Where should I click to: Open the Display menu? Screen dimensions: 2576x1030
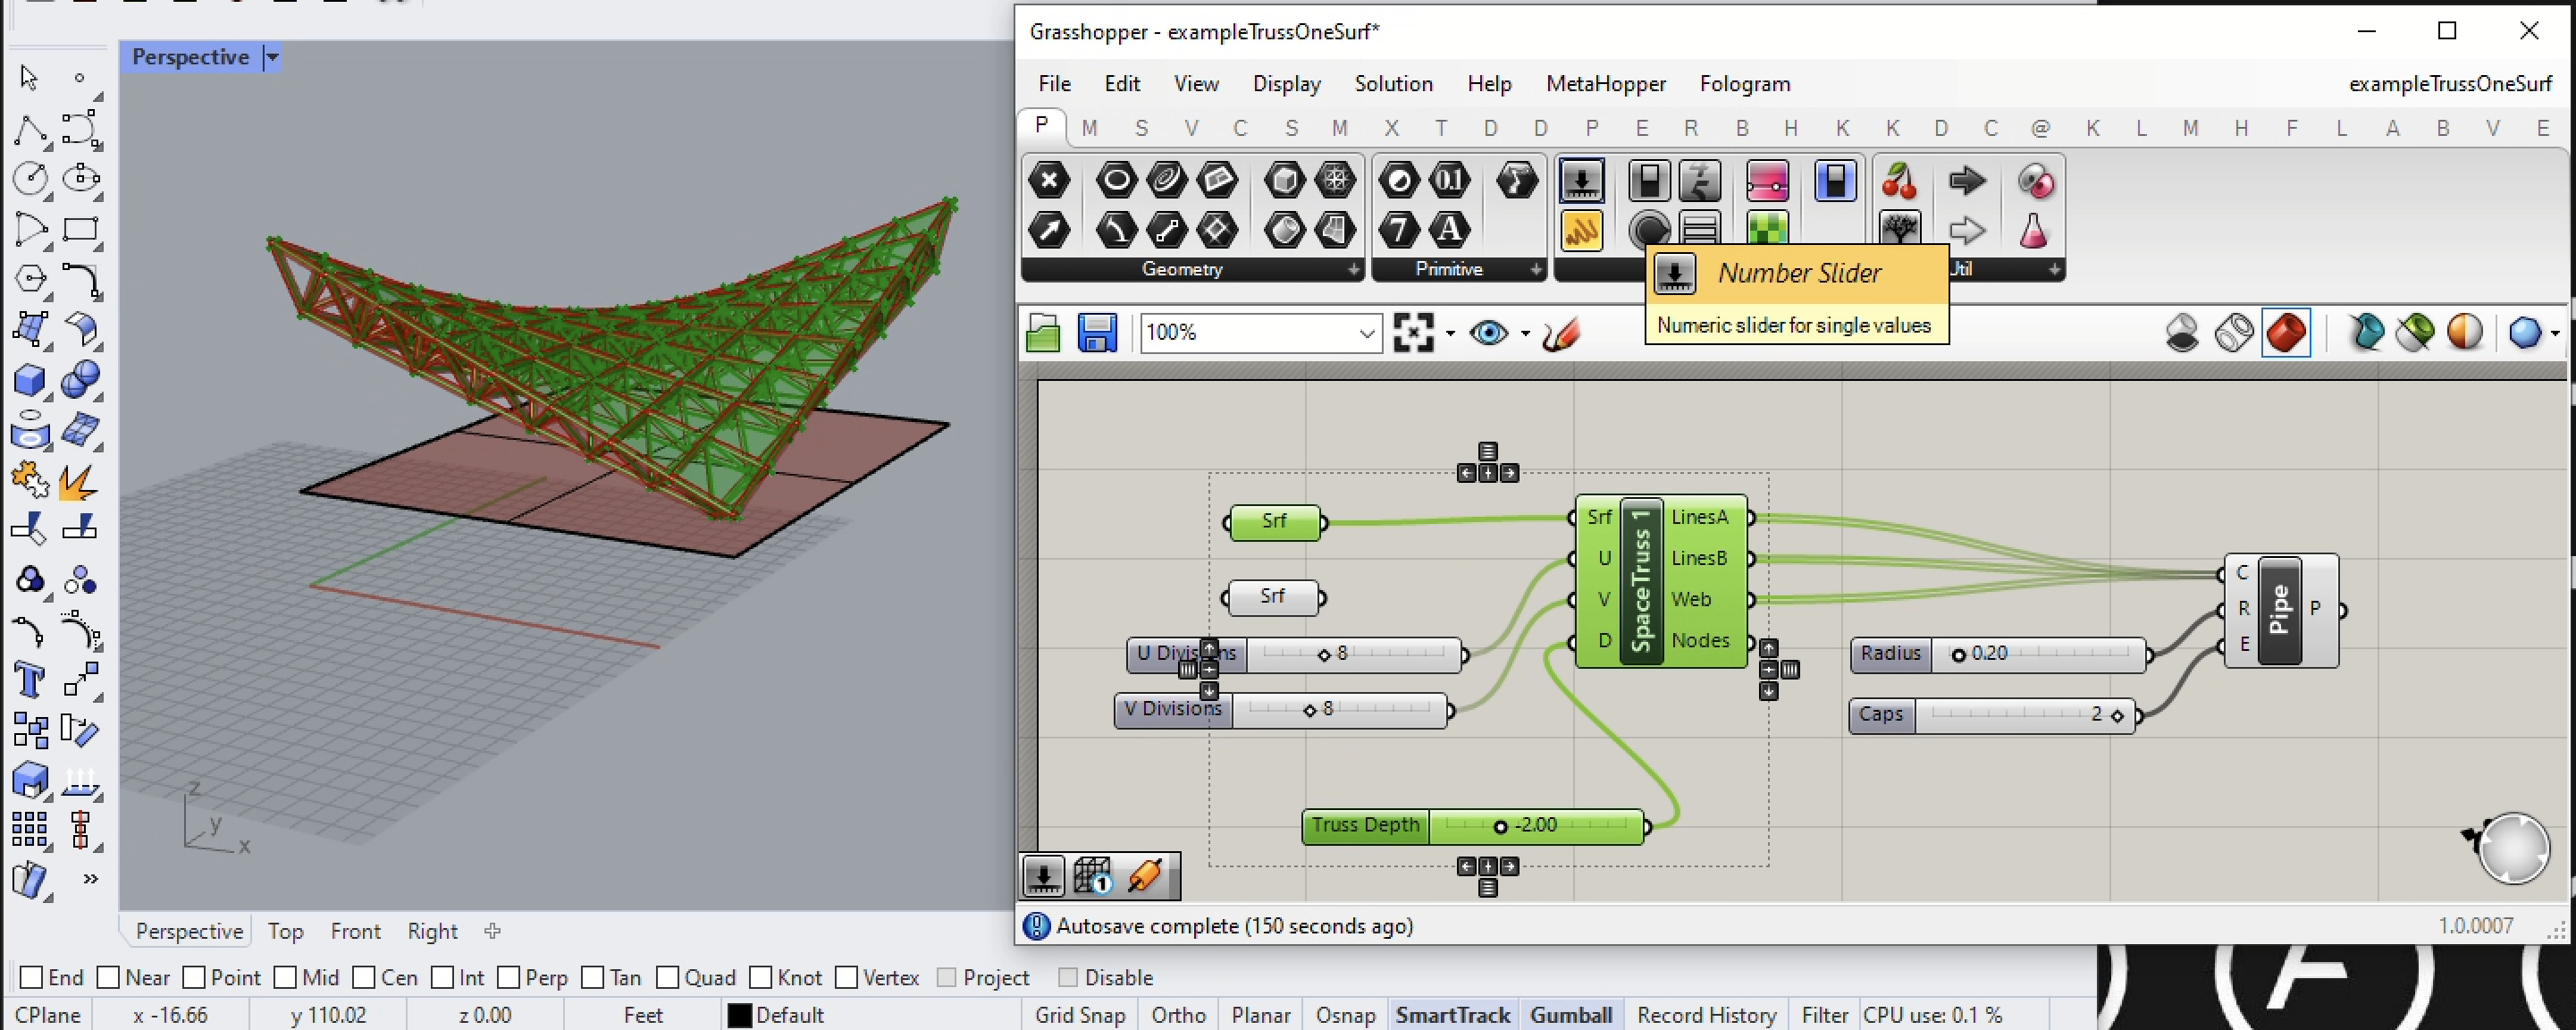tap(1286, 84)
